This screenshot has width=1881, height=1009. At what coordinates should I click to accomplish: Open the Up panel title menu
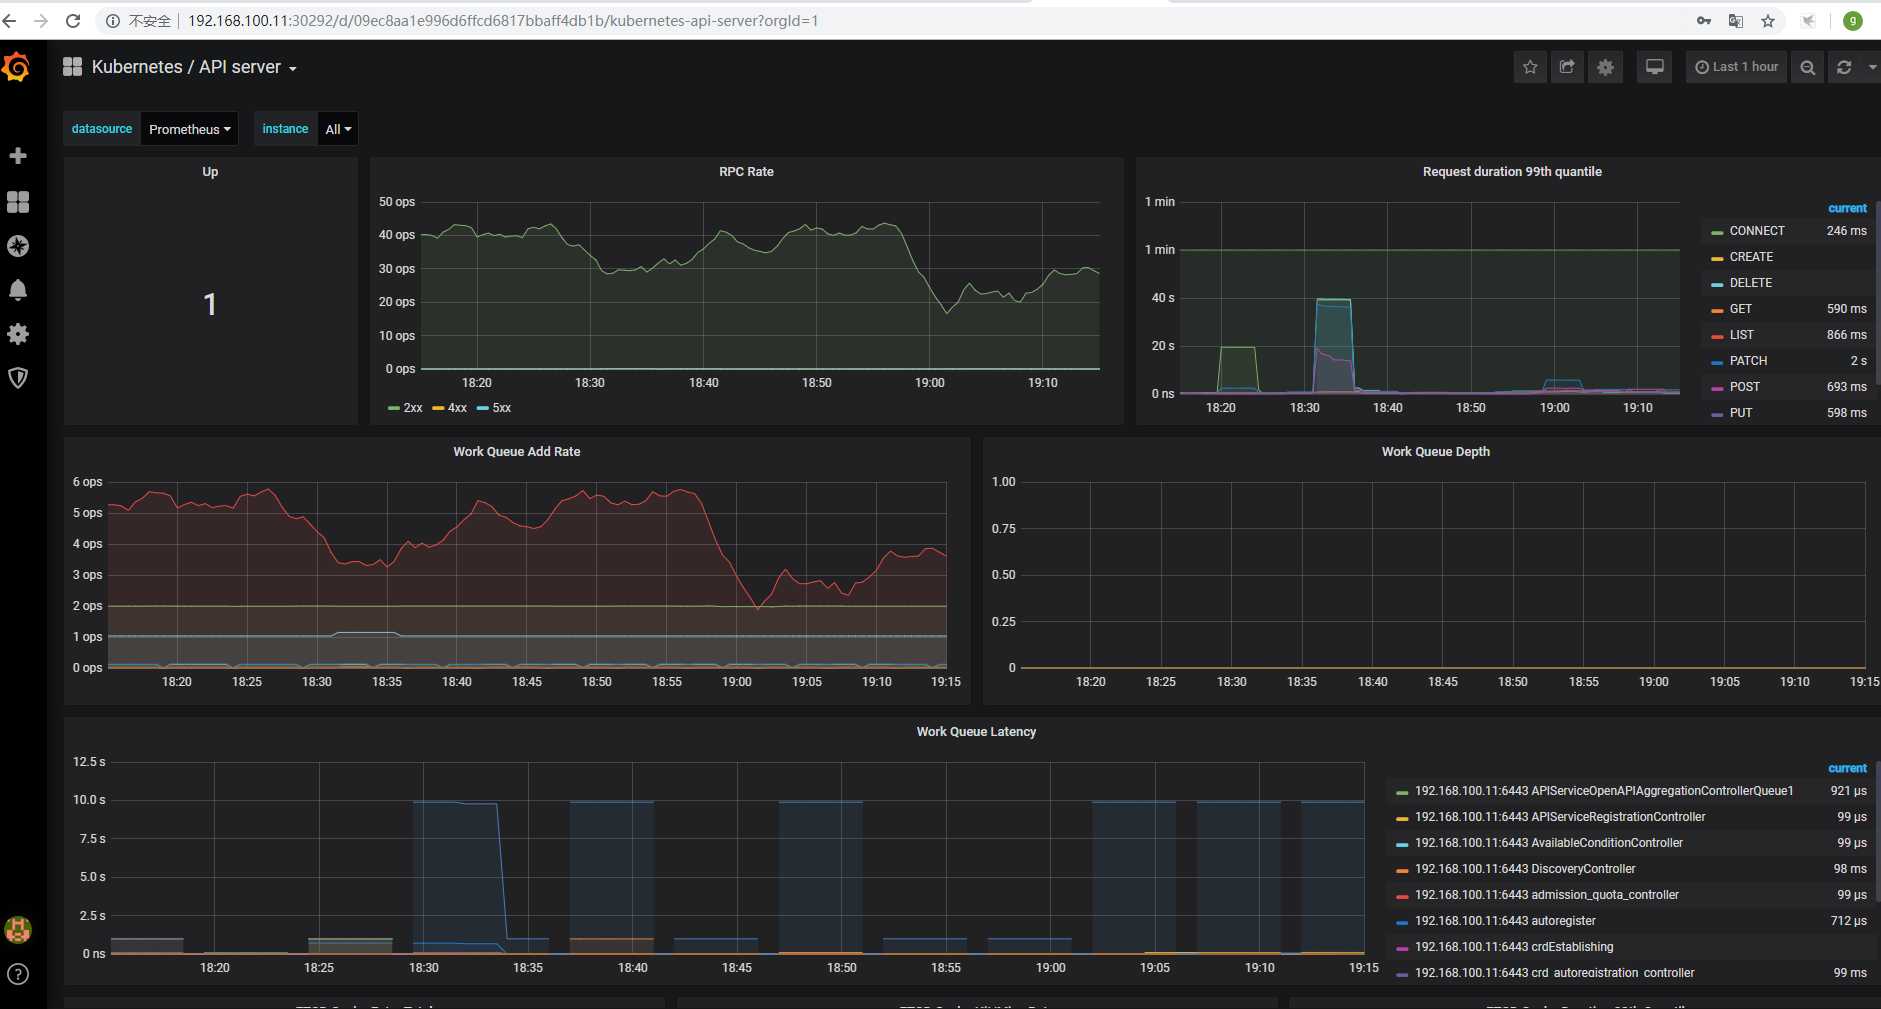point(210,172)
